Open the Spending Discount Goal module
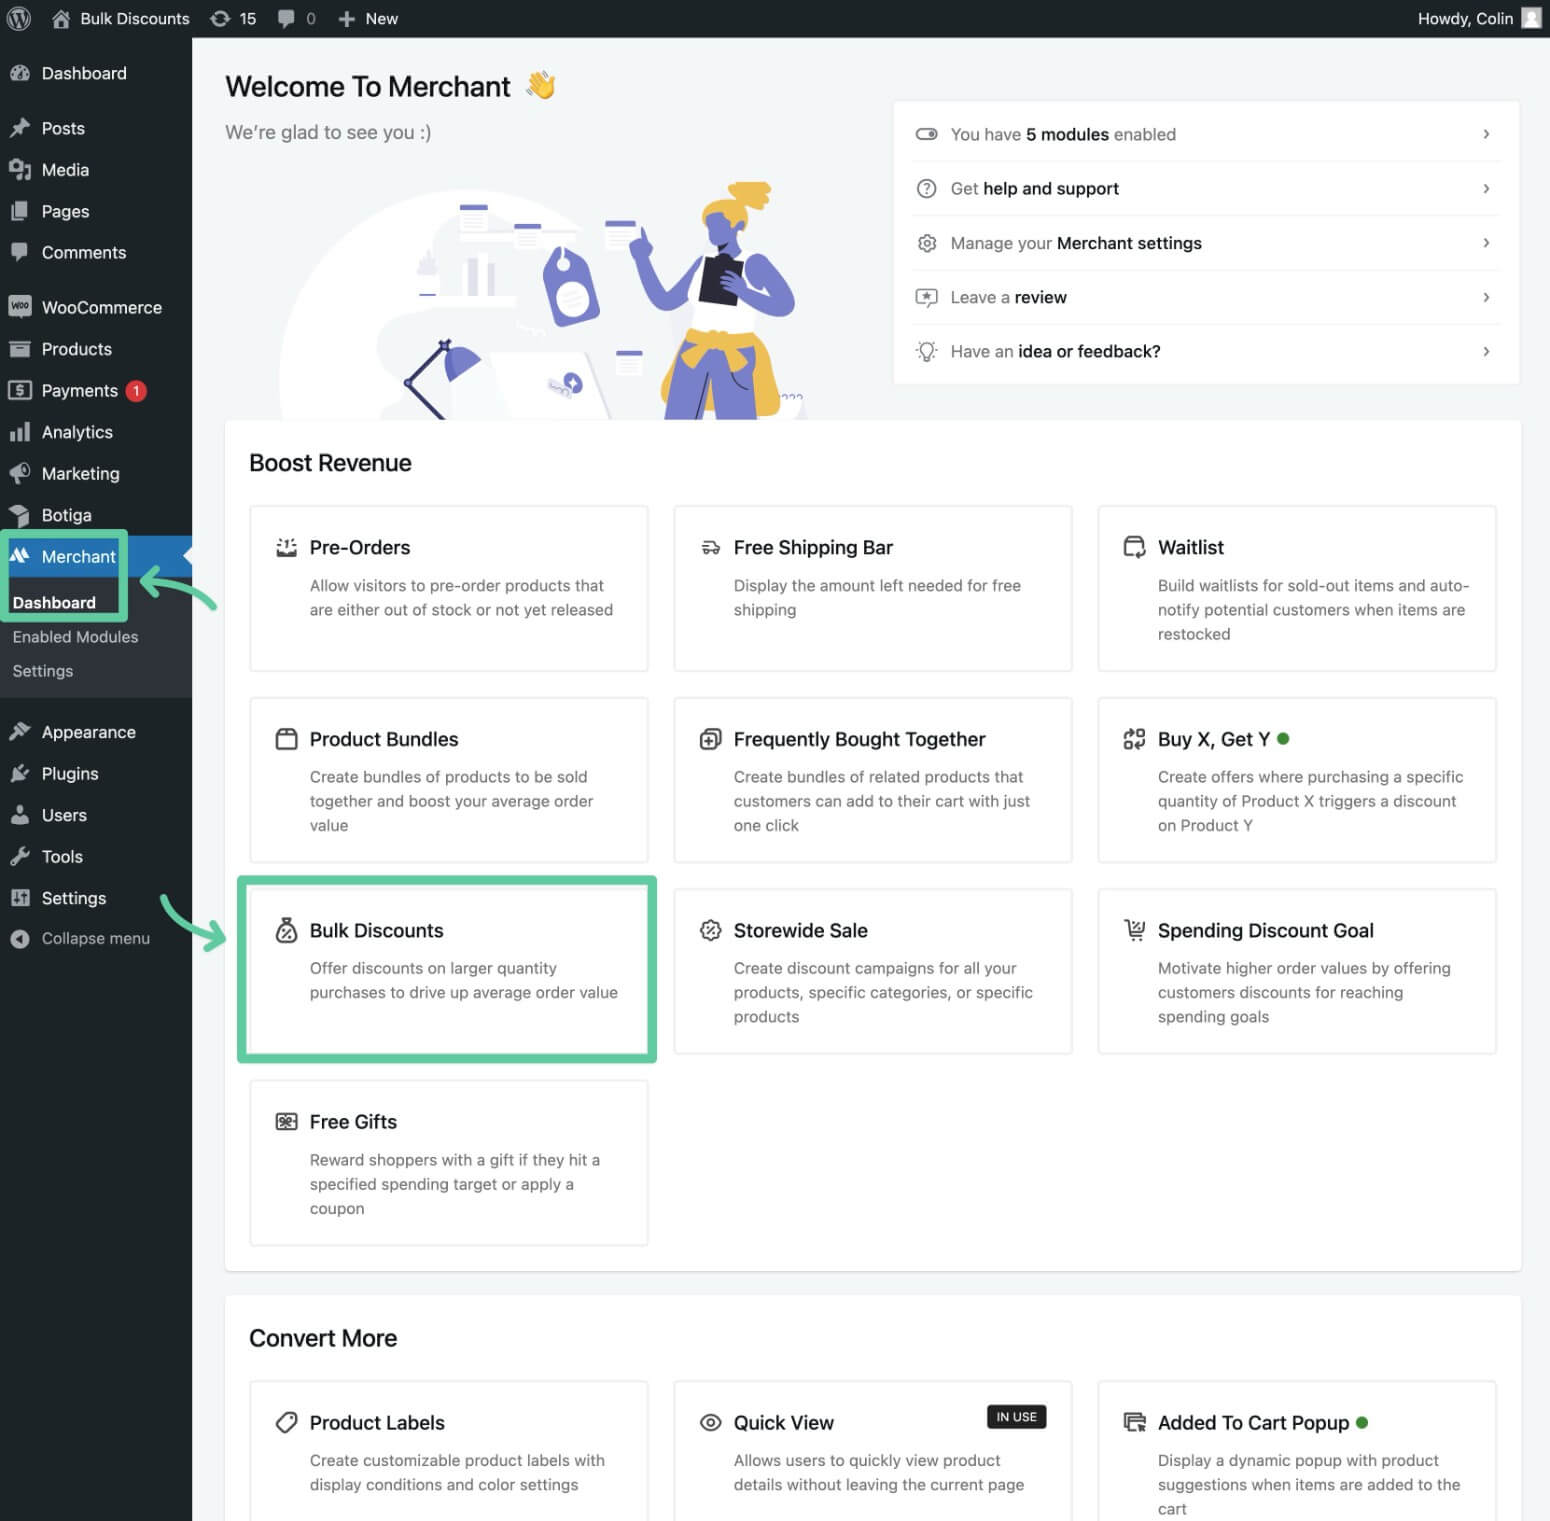The height and width of the screenshot is (1521, 1550). click(x=1297, y=971)
